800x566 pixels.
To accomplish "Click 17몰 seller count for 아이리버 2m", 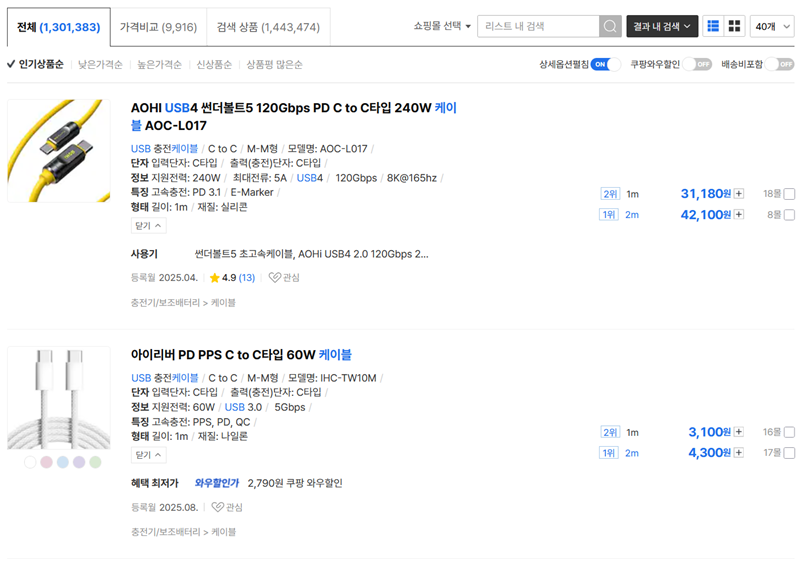I will click(x=772, y=453).
